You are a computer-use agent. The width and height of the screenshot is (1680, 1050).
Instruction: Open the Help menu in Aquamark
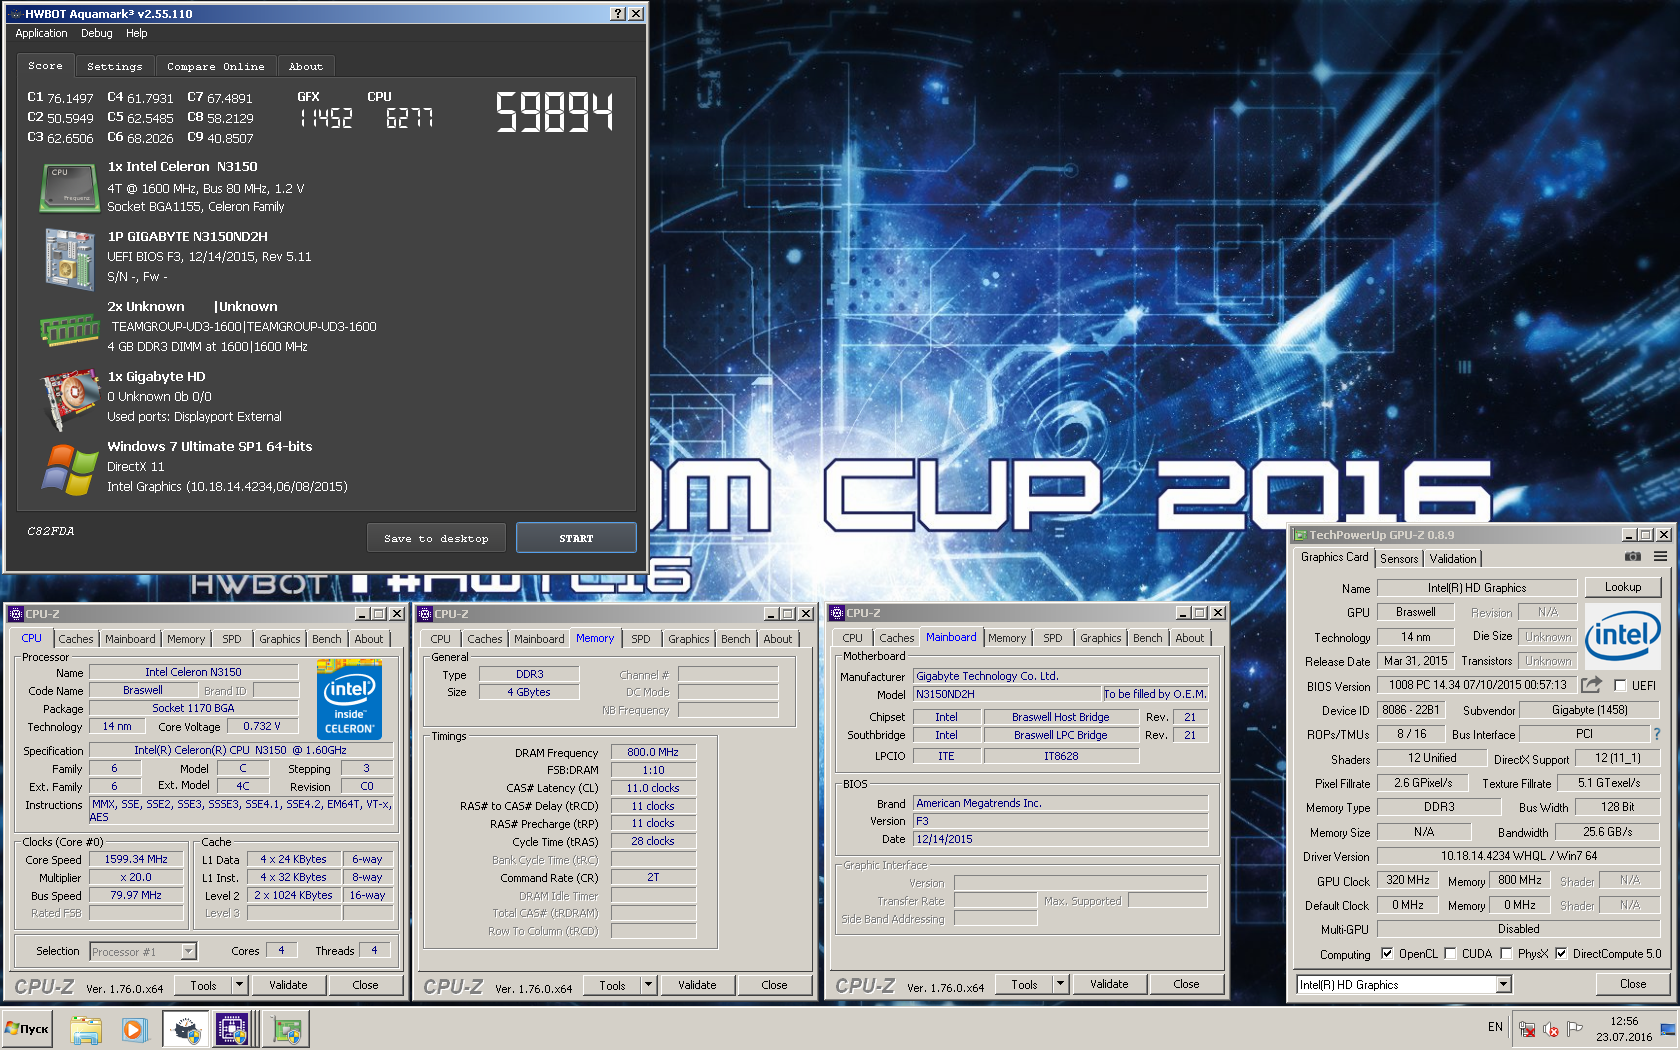tap(137, 33)
